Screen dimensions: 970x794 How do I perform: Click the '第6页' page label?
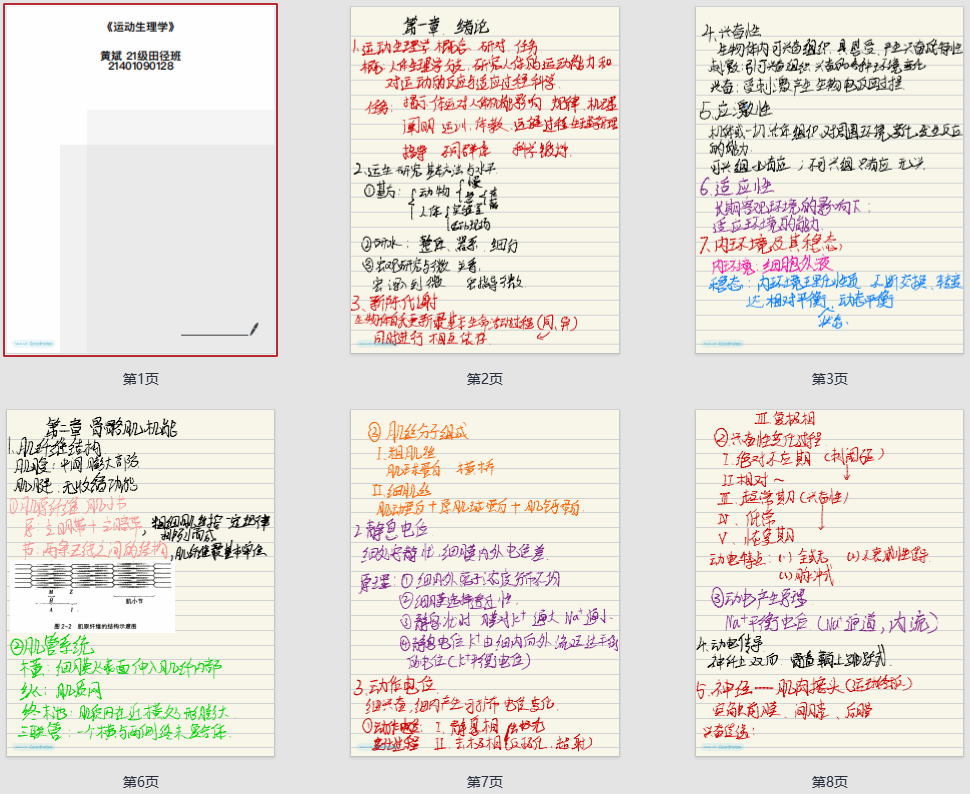pos(140,782)
